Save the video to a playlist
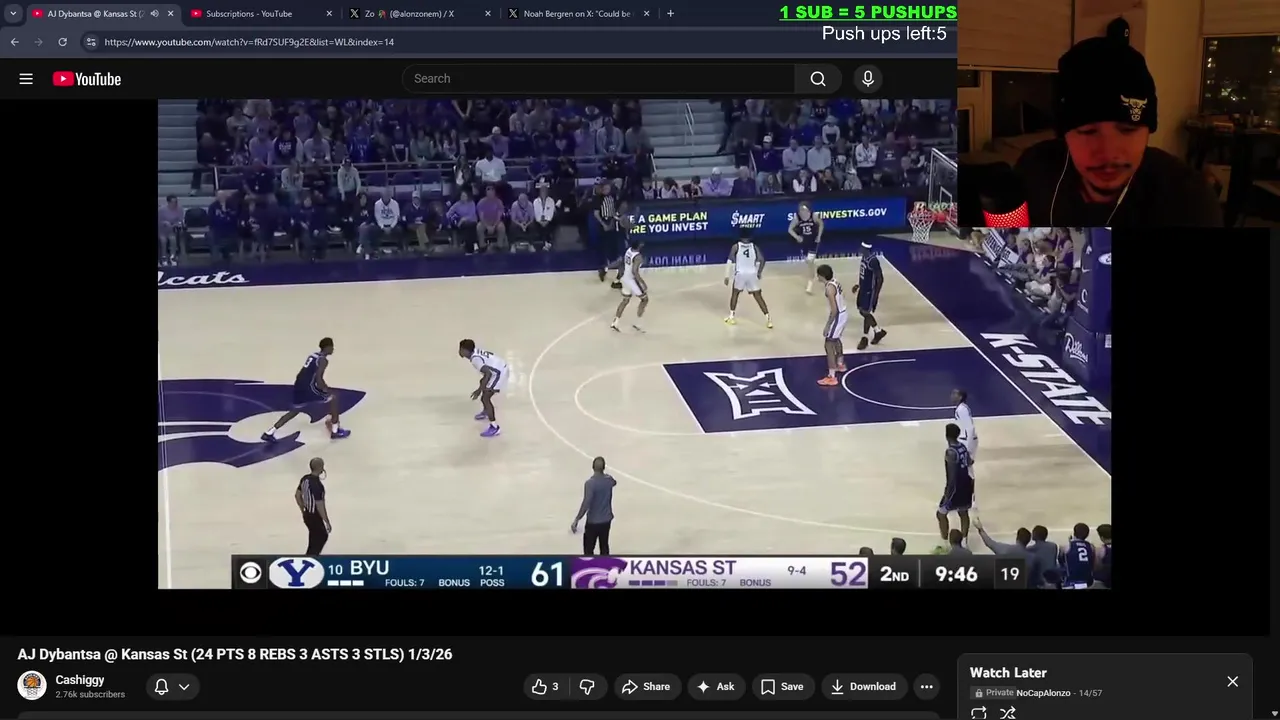 coord(782,687)
